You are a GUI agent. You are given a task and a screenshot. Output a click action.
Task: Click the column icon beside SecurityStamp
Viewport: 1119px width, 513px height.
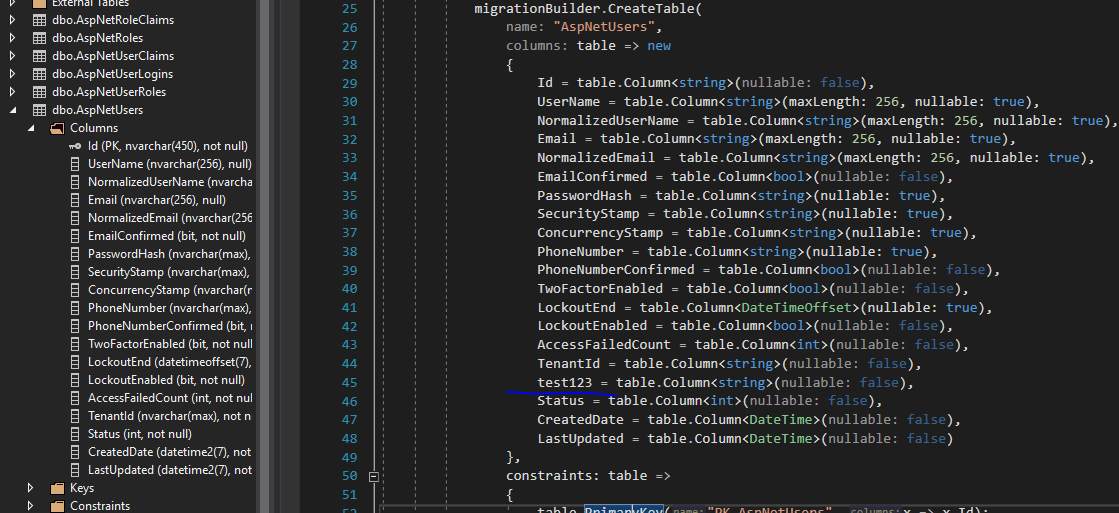point(75,272)
